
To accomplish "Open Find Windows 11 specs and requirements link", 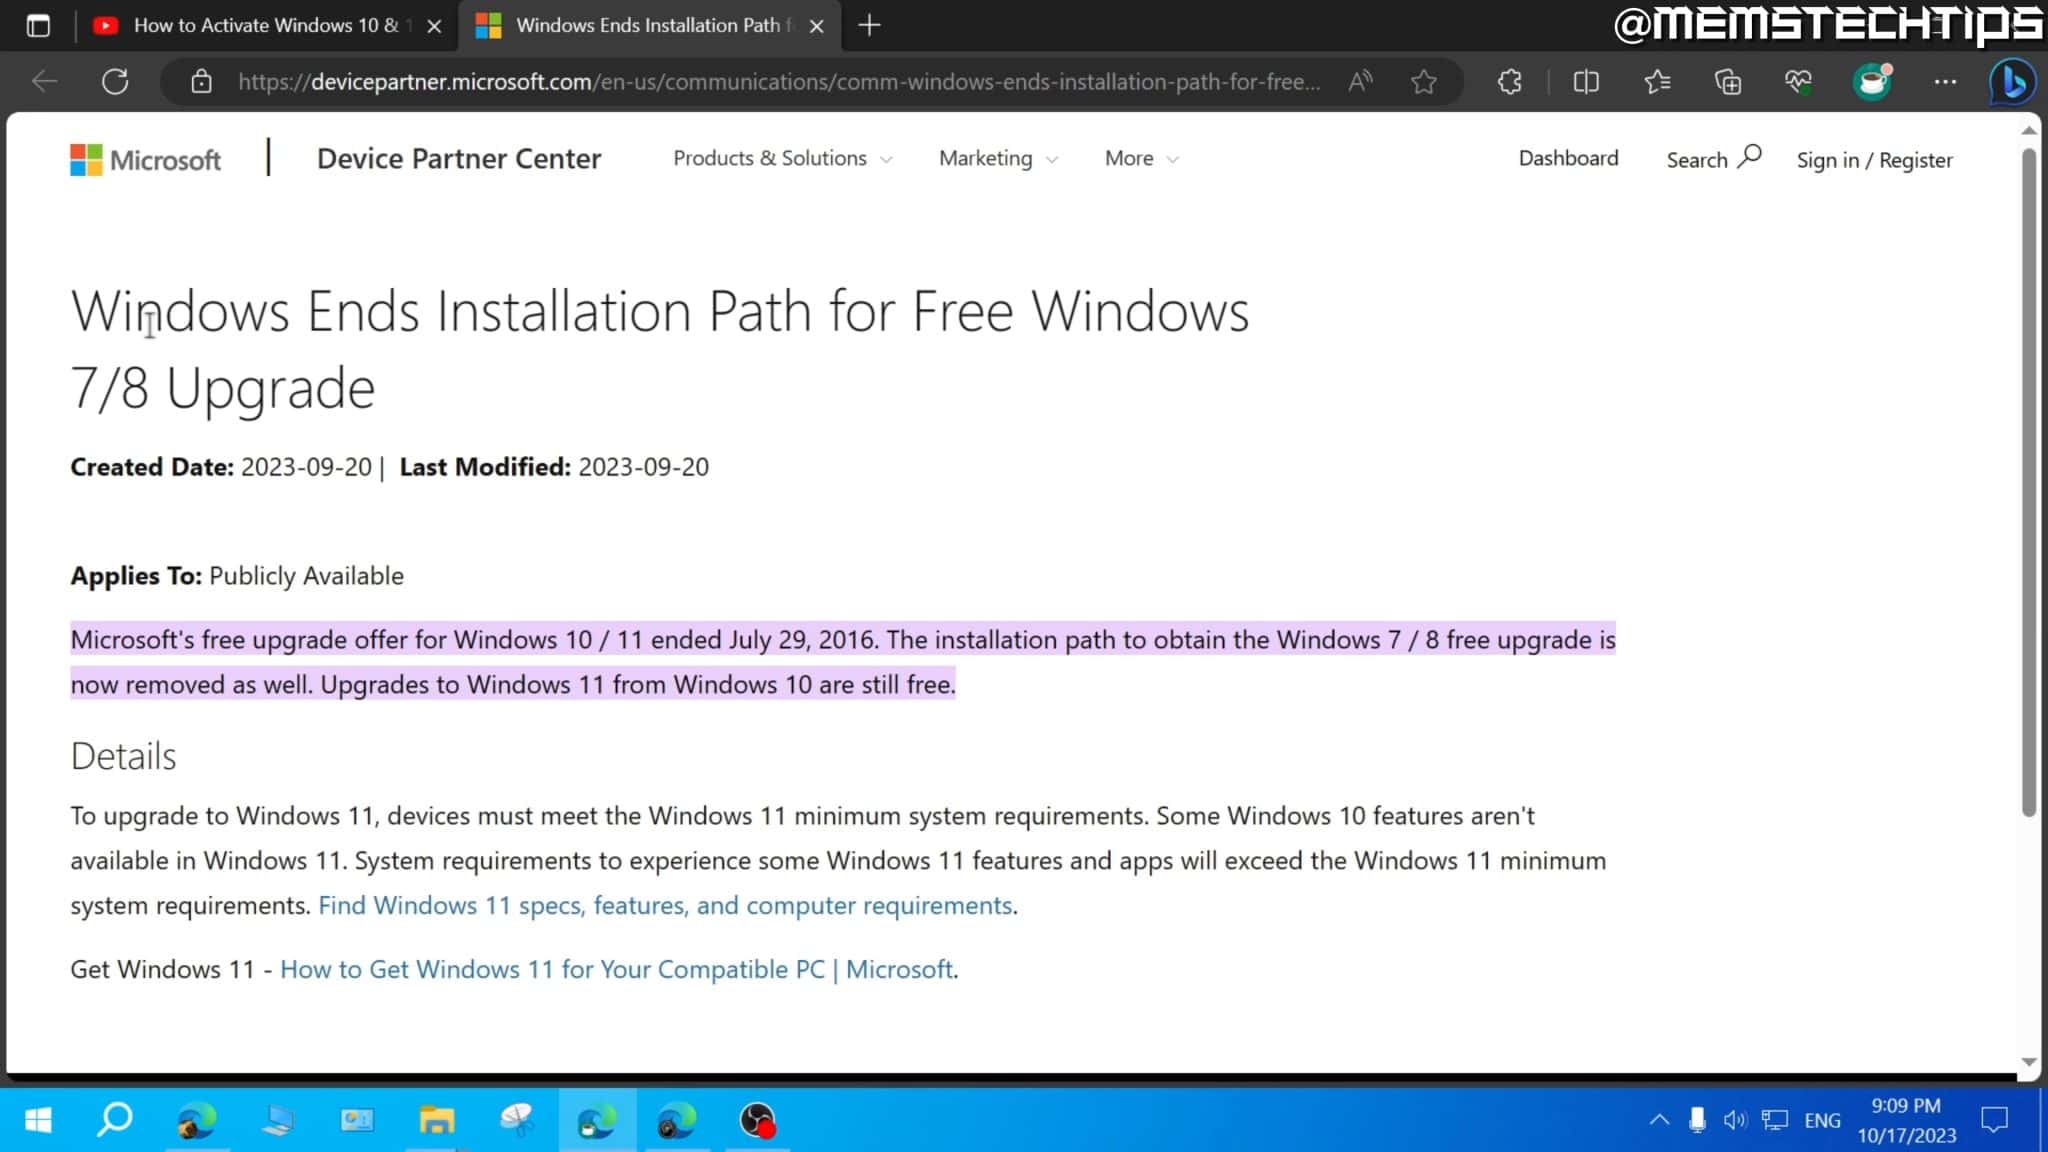I will point(665,905).
